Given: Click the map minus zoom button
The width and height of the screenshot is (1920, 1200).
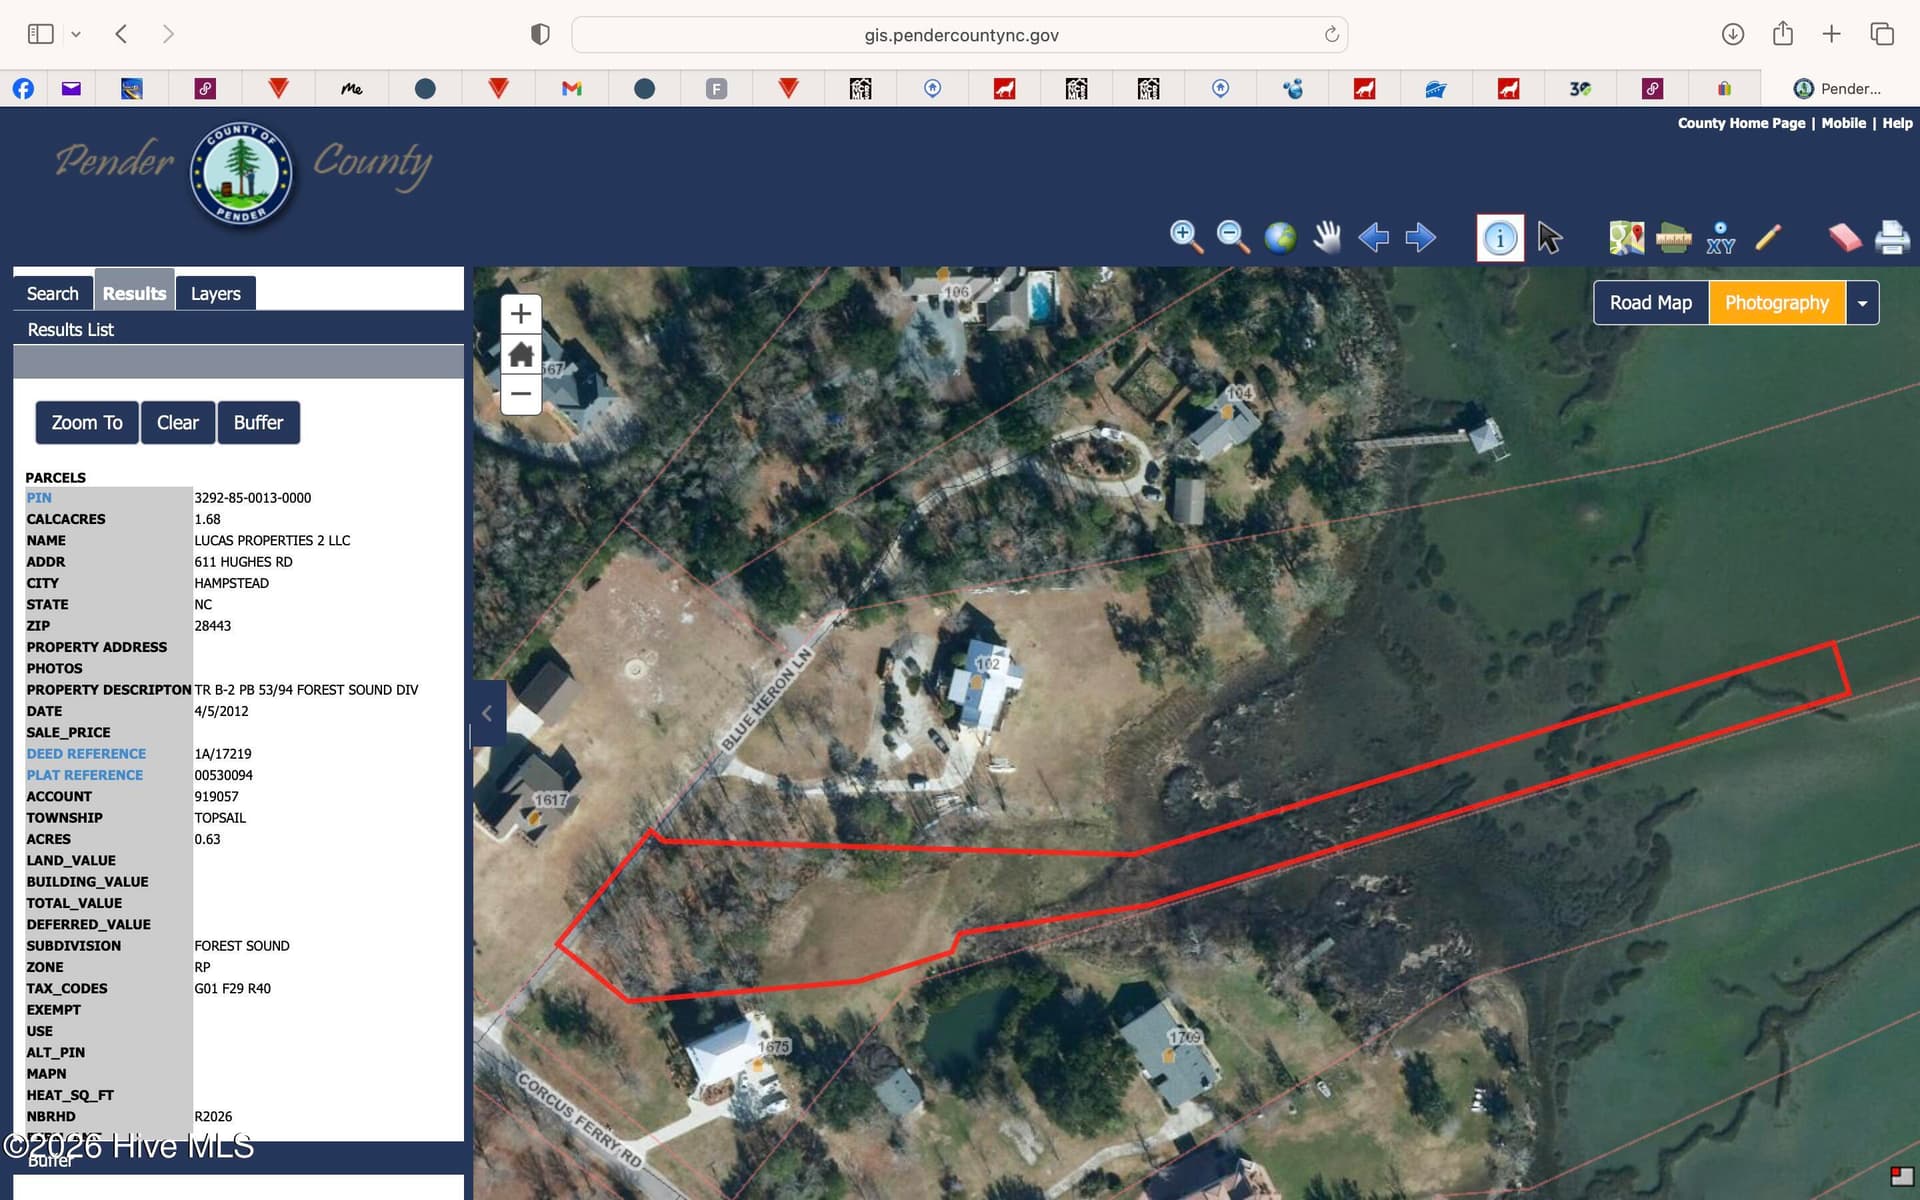Looking at the screenshot, I should (x=521, y=394).
